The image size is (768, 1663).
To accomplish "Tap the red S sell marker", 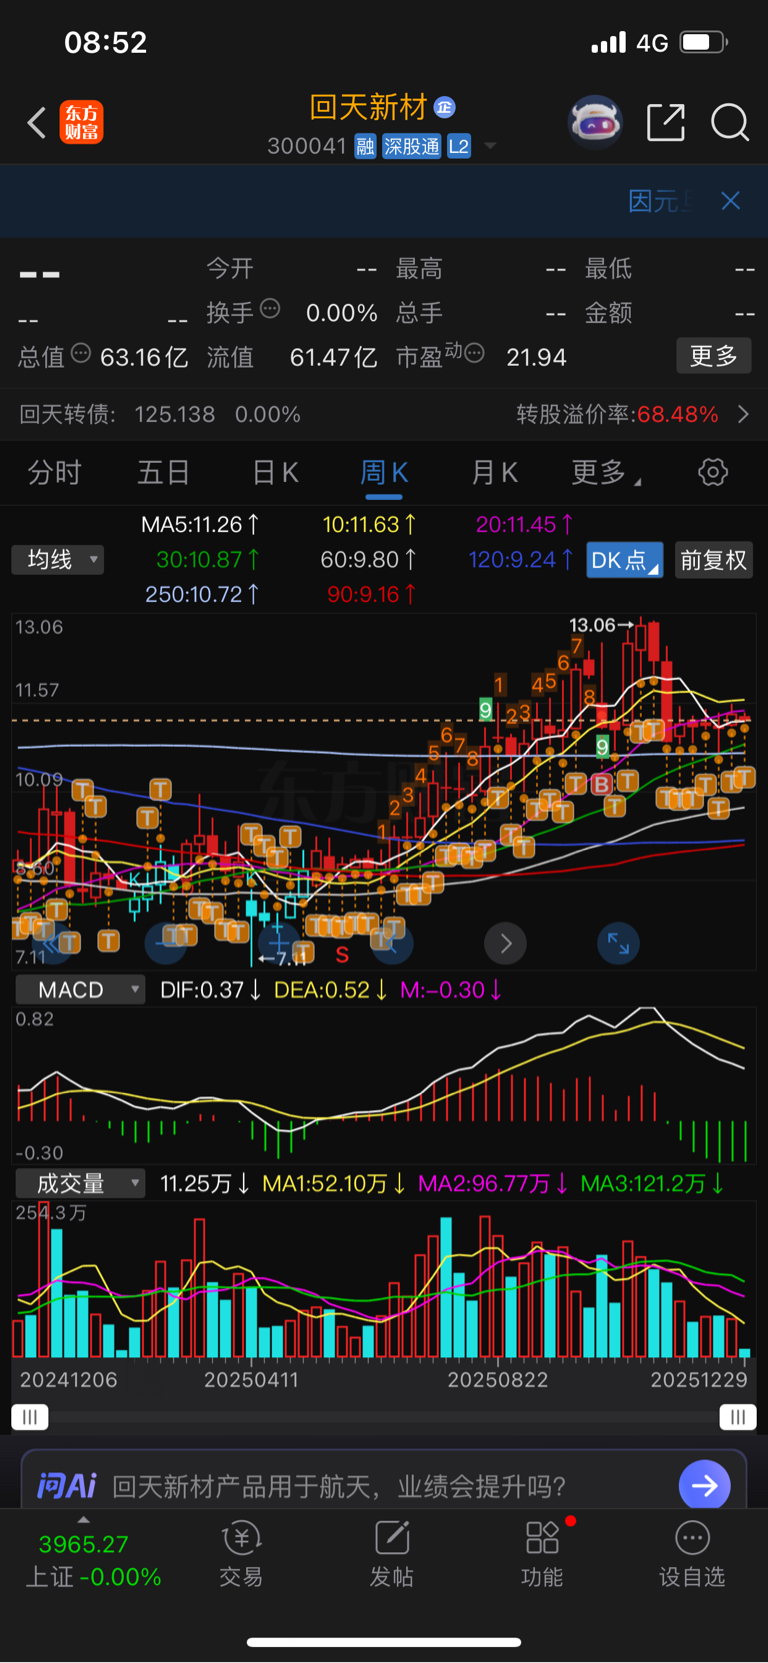I will (x=342, y=955).
